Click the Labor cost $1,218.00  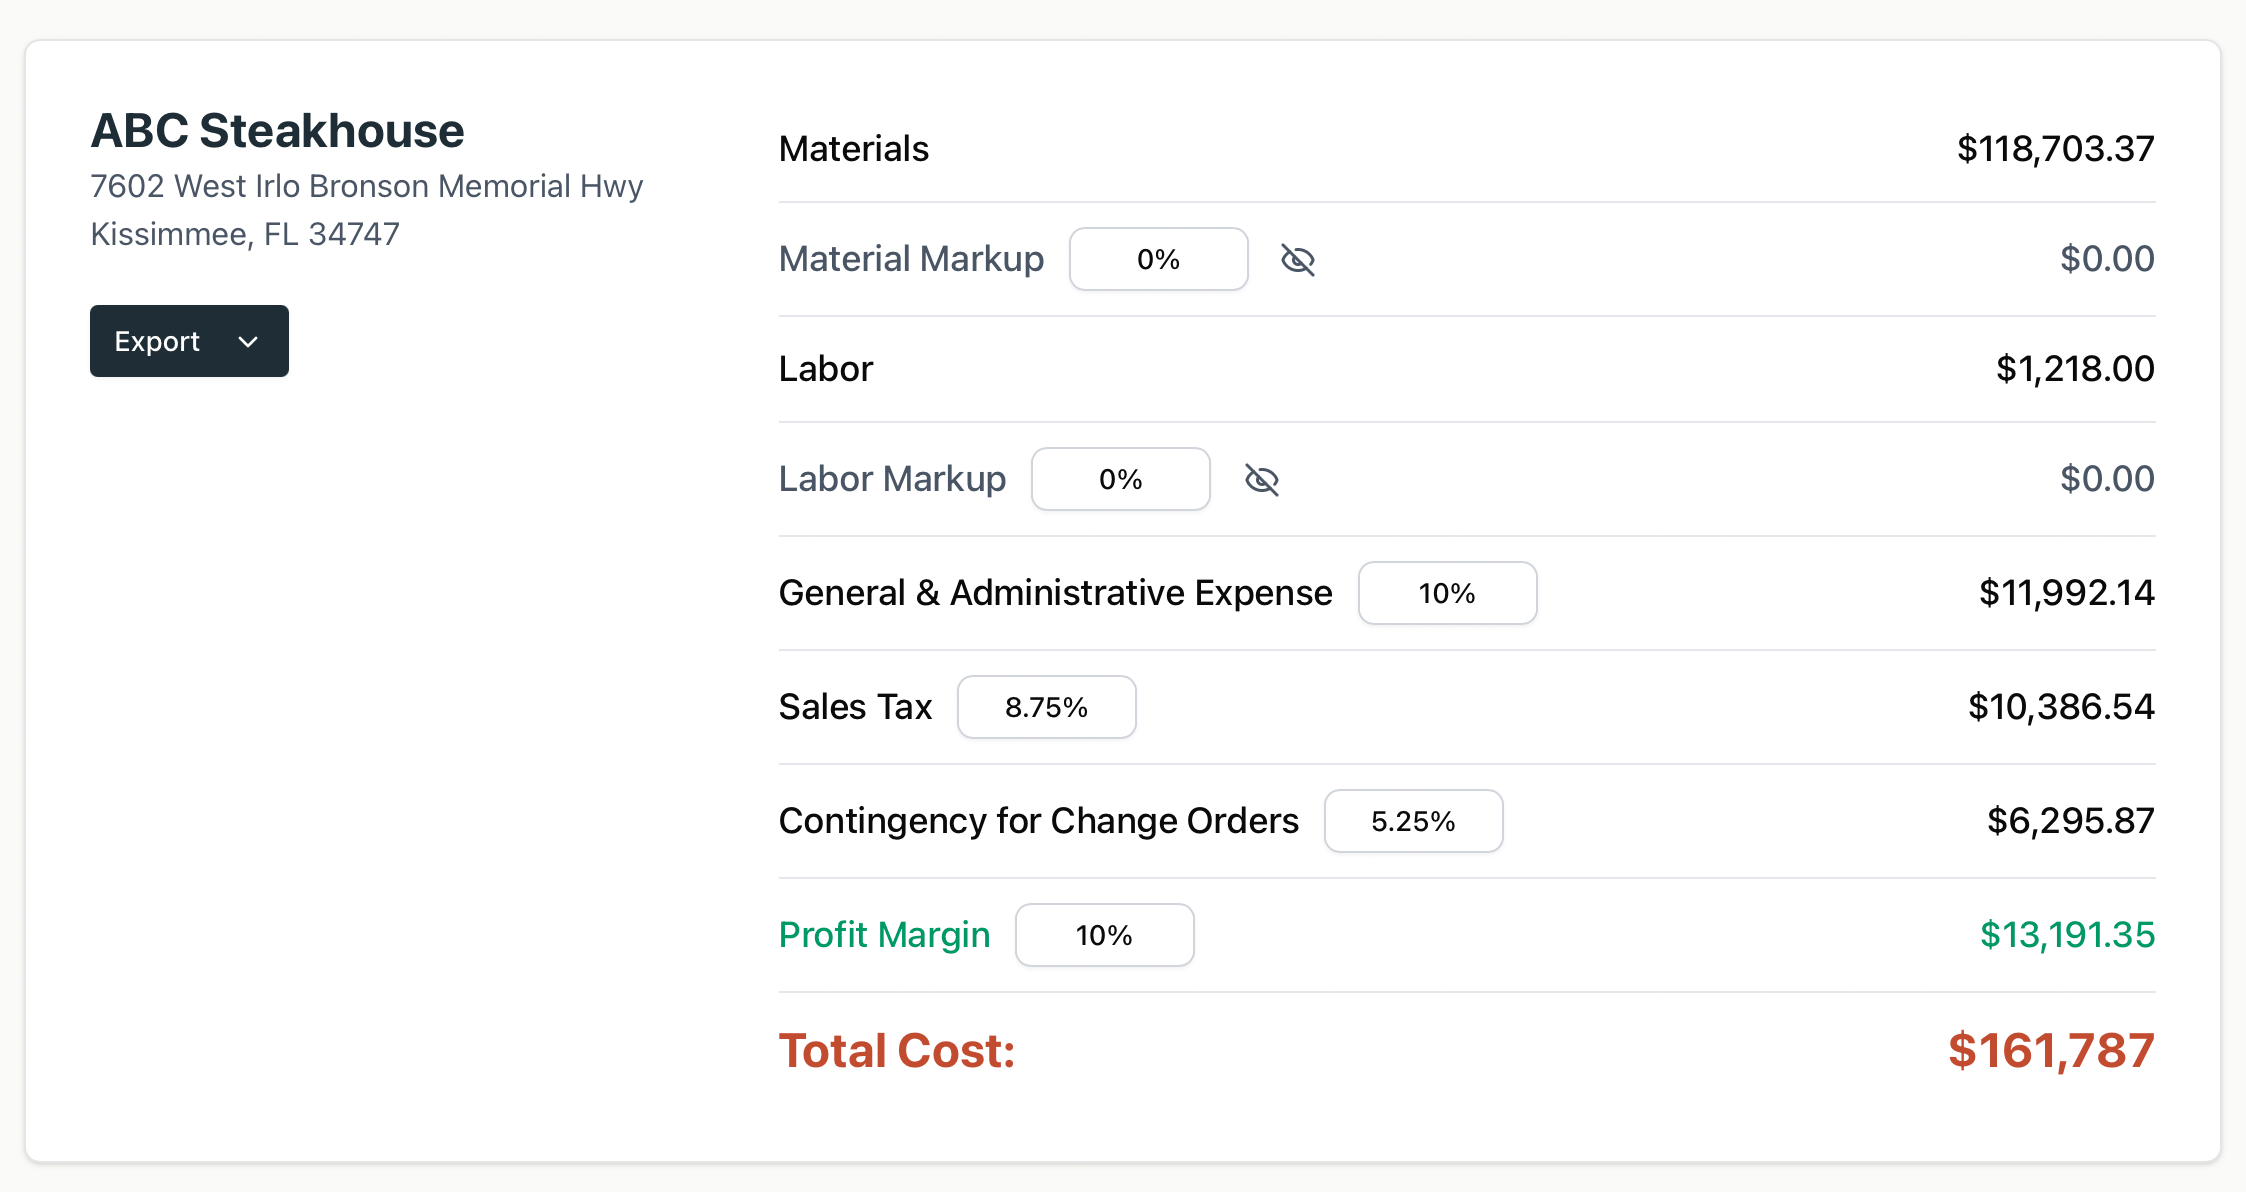[2075, 368]
